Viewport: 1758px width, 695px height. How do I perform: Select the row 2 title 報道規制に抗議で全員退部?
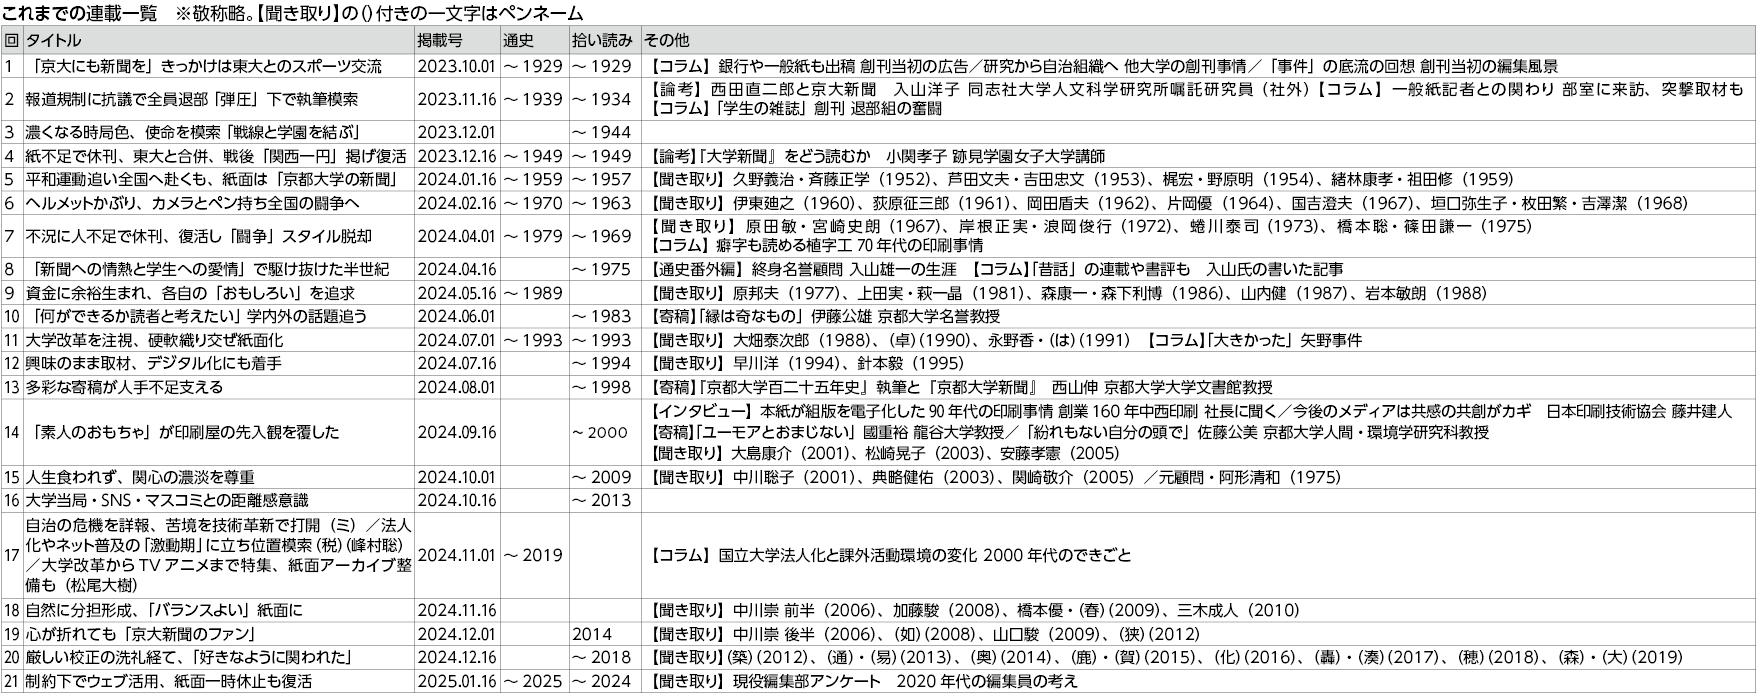192,100
